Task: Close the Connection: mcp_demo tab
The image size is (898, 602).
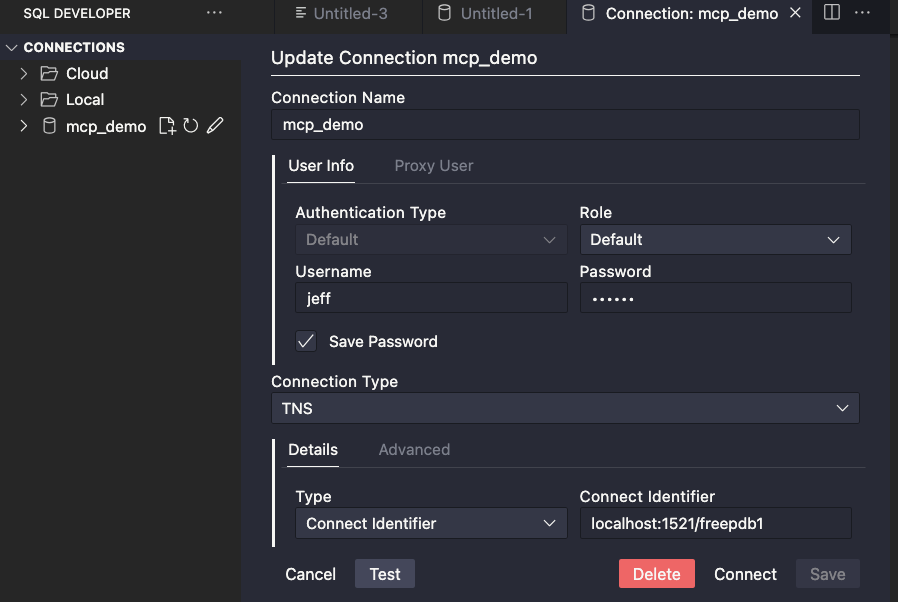Action: point(795,13)
